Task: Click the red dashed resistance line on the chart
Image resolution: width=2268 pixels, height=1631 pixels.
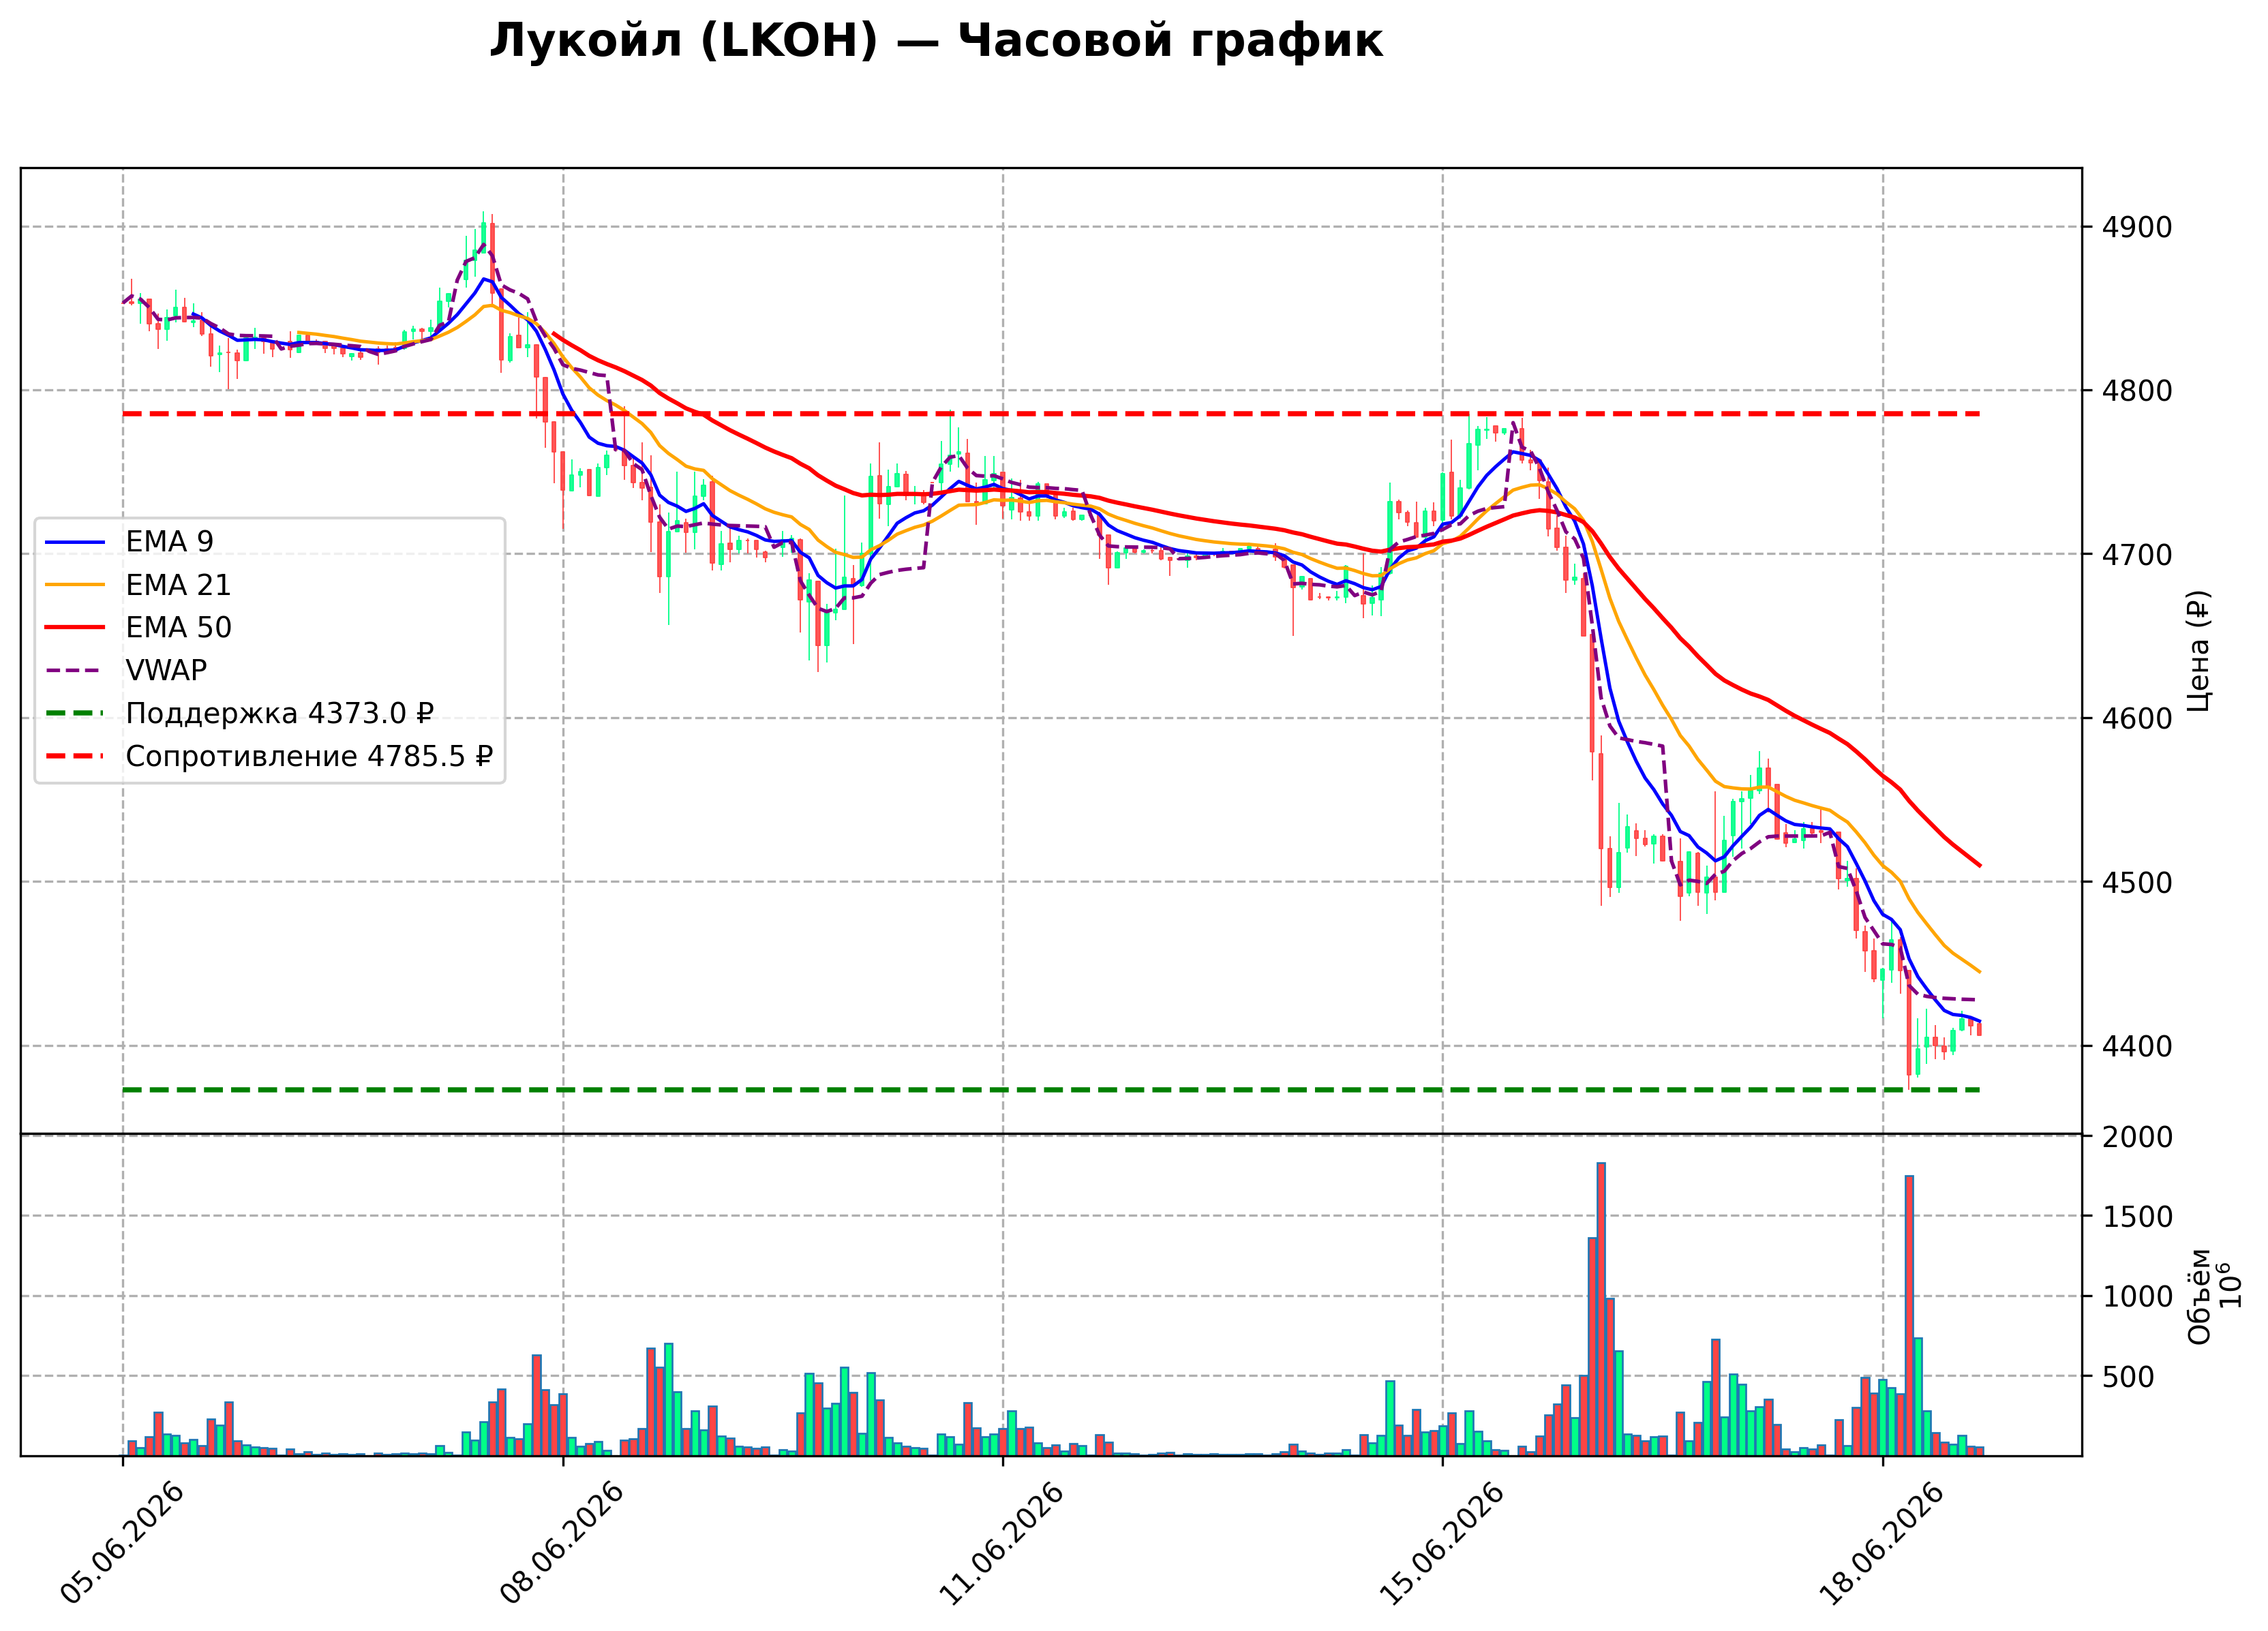Action: (1051, 414)
